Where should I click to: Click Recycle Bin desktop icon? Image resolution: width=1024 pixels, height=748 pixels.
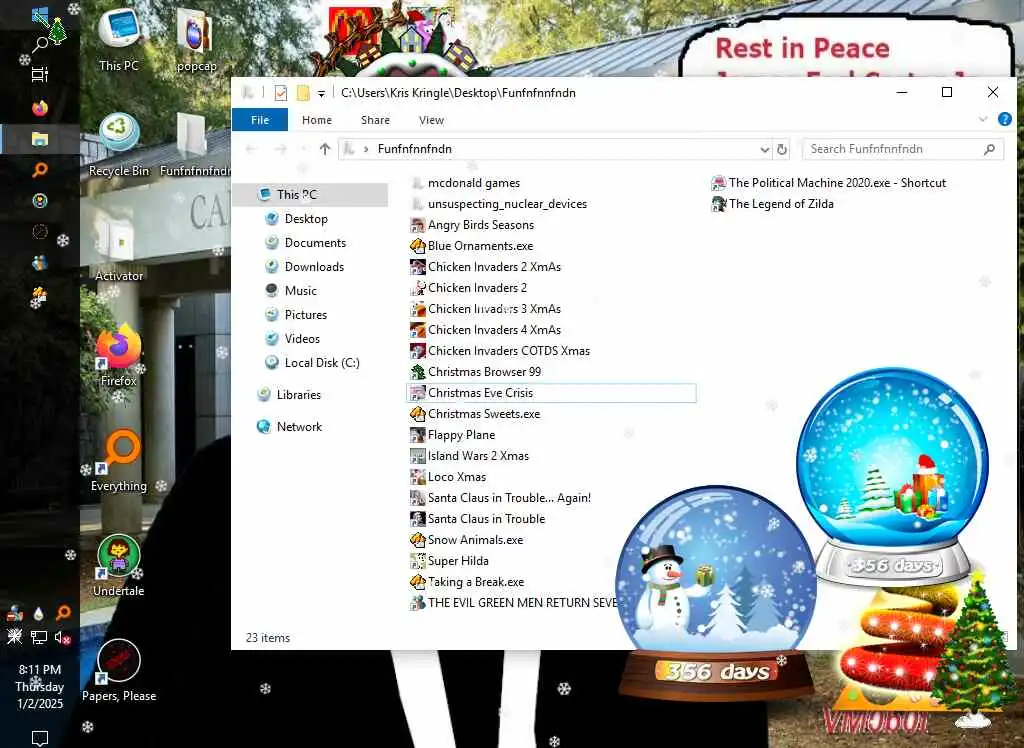(119, 145)
